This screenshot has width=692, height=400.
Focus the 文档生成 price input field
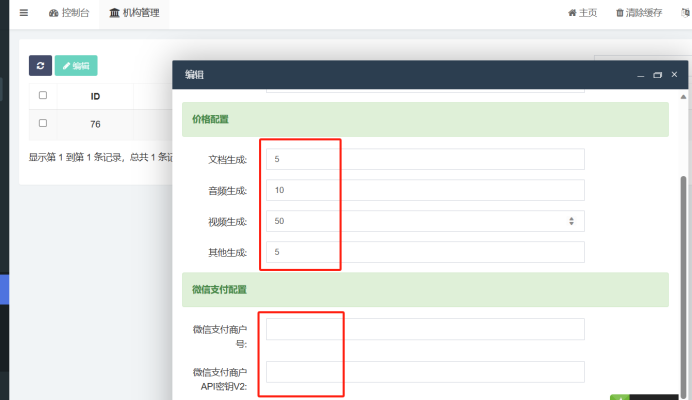[425, 159]
